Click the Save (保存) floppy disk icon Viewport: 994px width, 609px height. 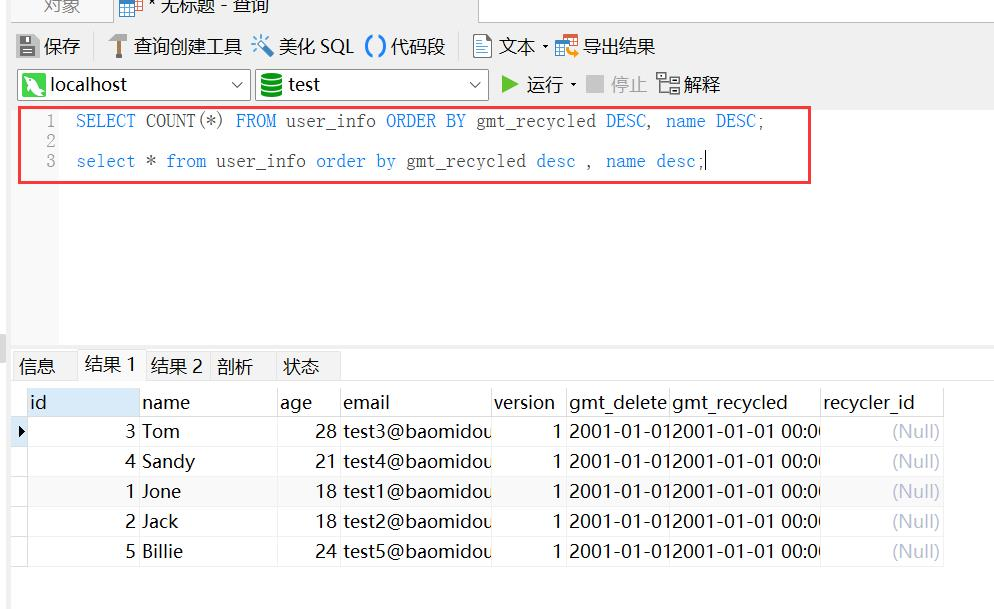(28, 46)
